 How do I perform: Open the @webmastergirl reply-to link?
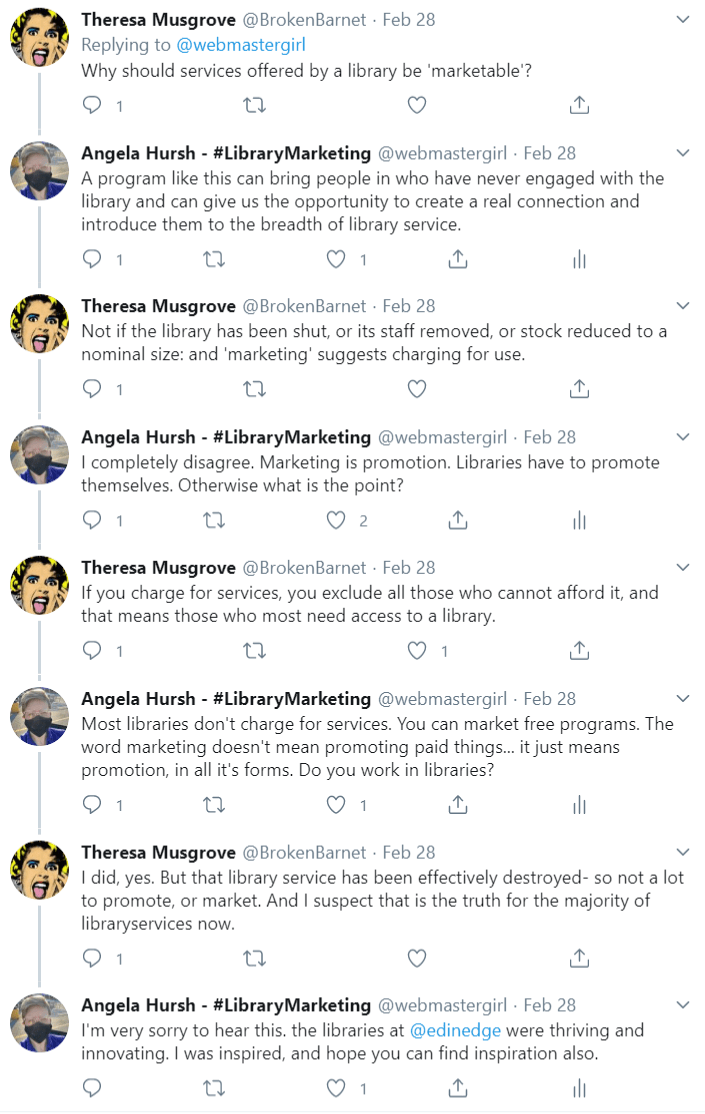(x=241, y=45)
